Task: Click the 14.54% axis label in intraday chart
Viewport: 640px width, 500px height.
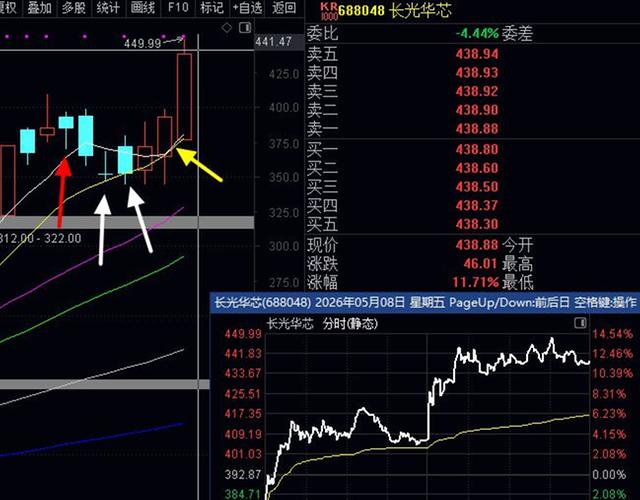Action: point(612,334)
